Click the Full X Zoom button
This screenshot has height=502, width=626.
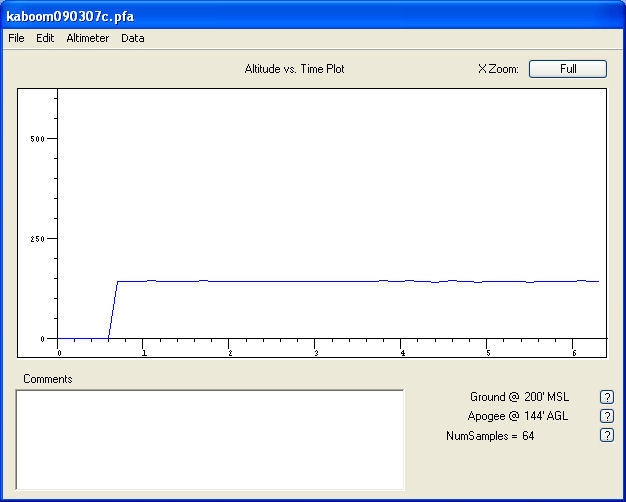568,69
